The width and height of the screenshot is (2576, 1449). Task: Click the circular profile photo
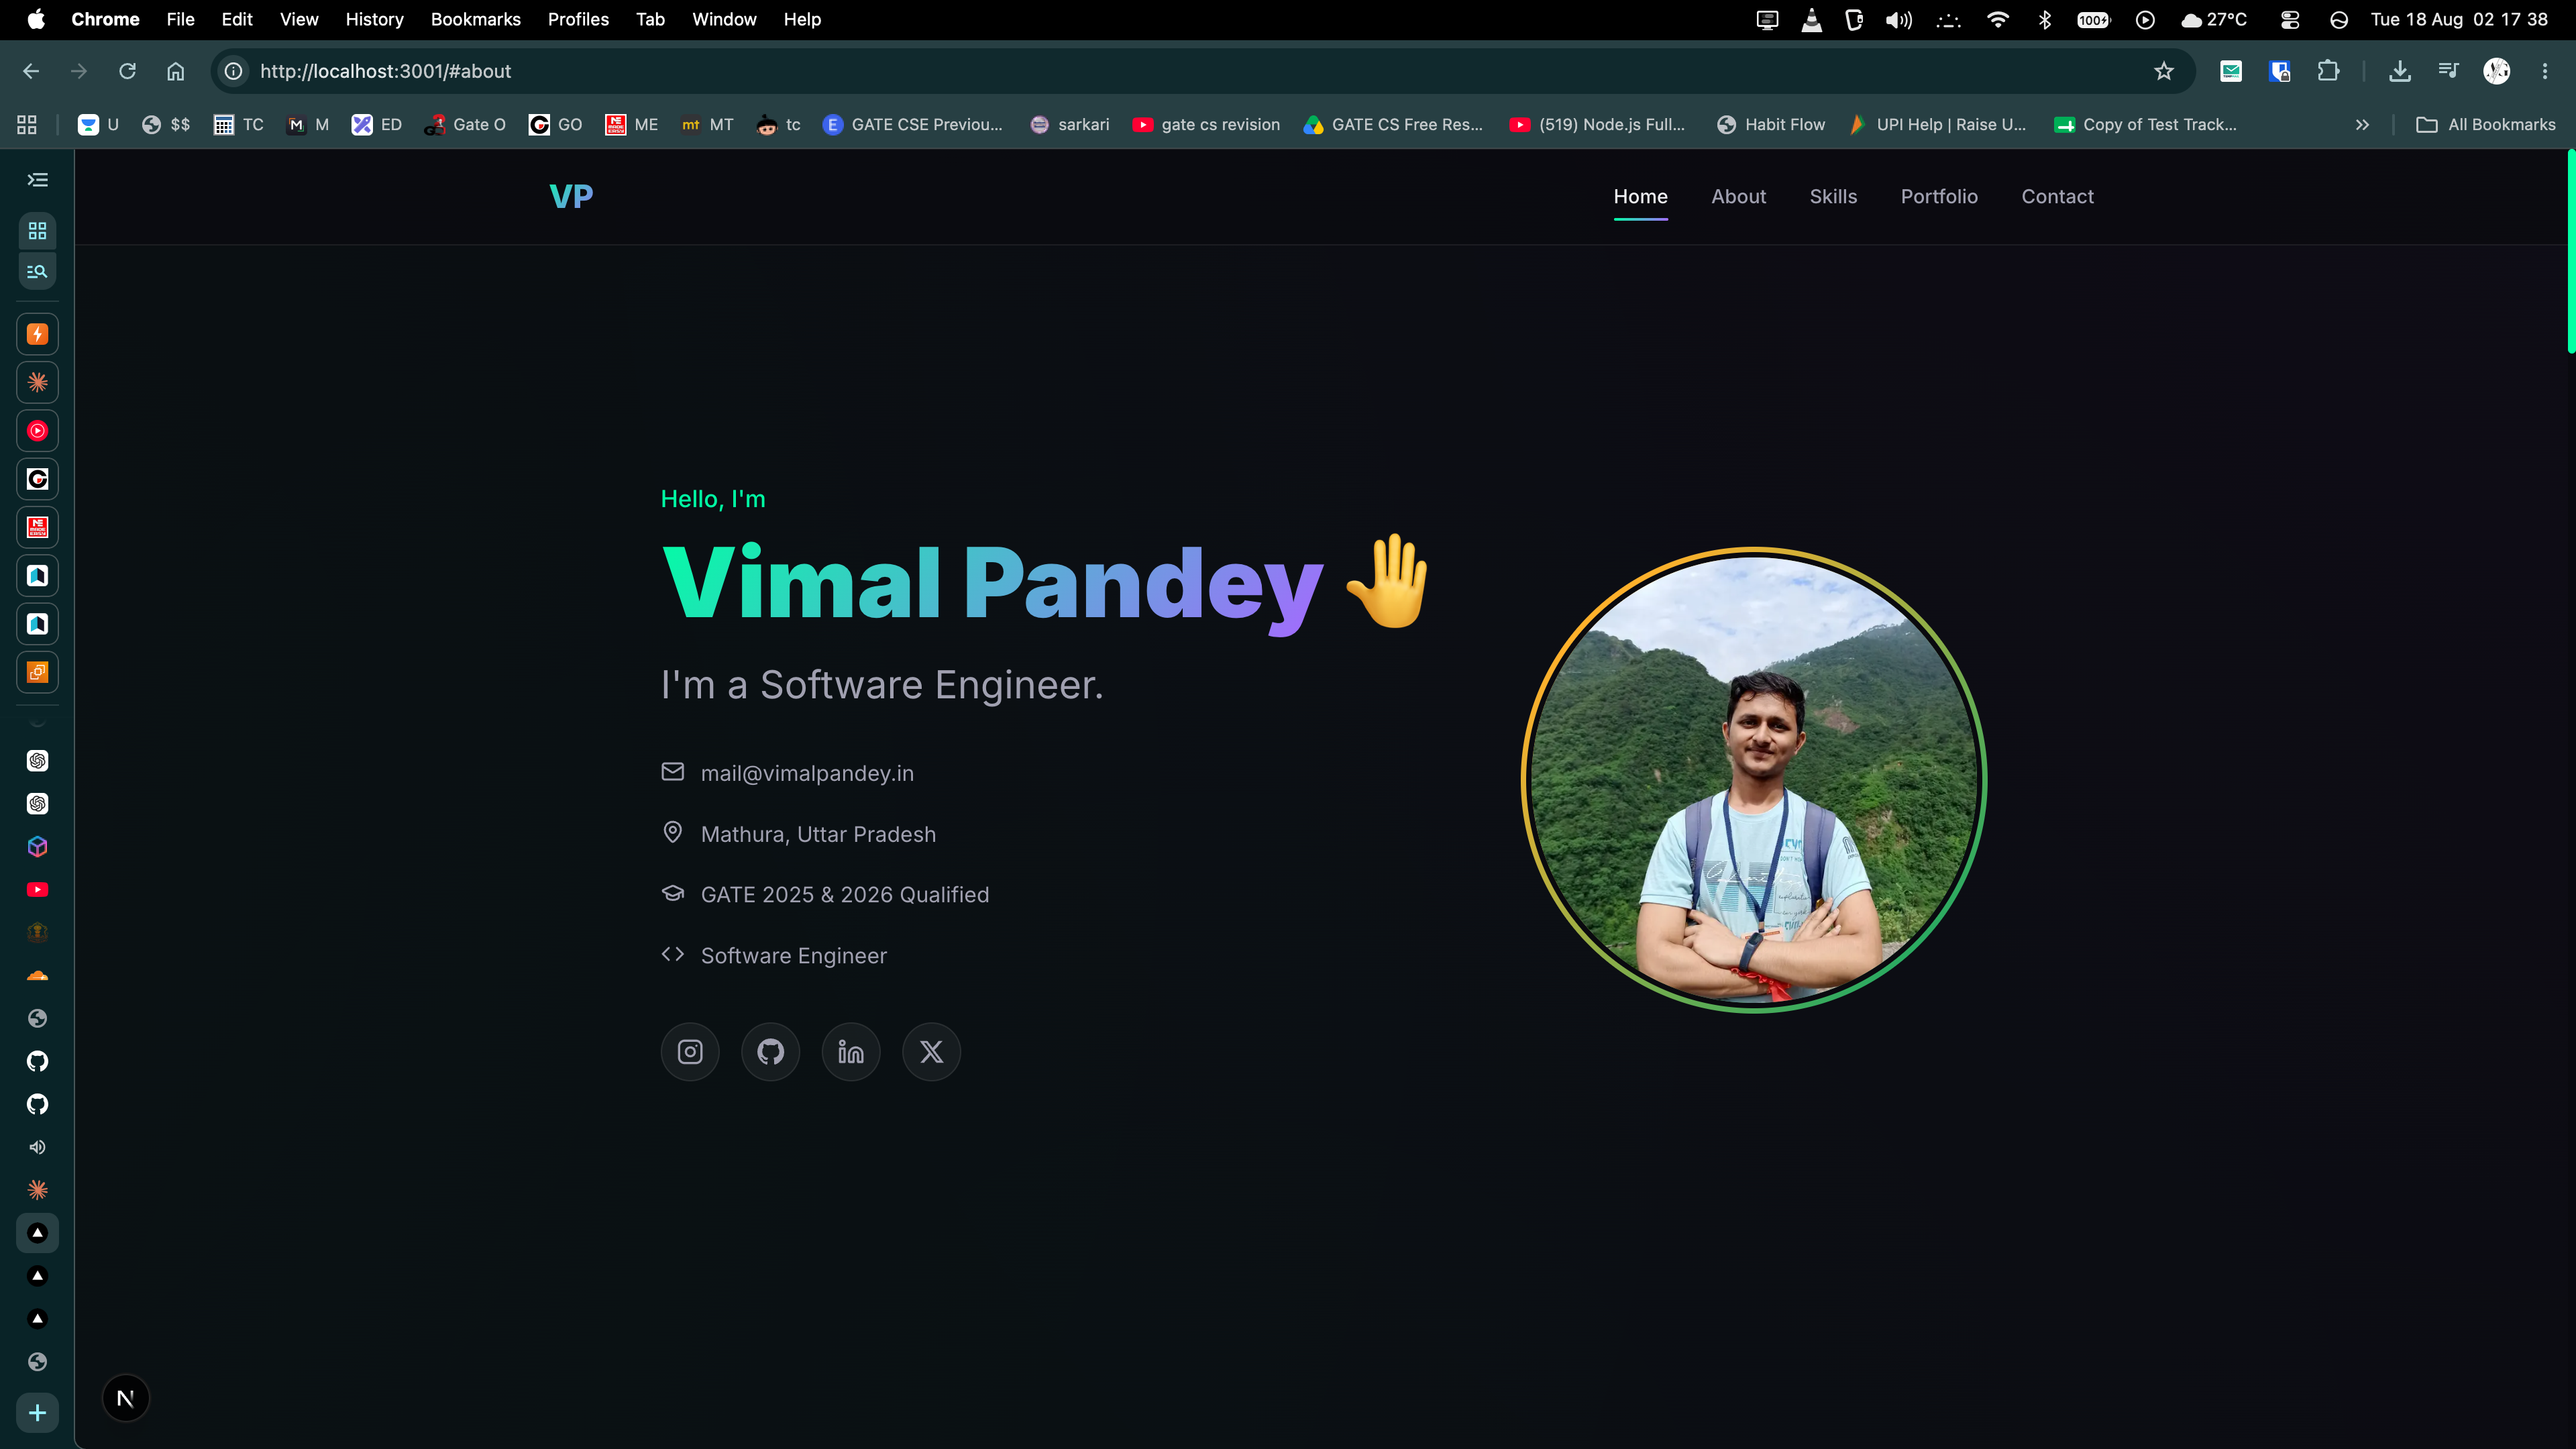[1753, 779]
